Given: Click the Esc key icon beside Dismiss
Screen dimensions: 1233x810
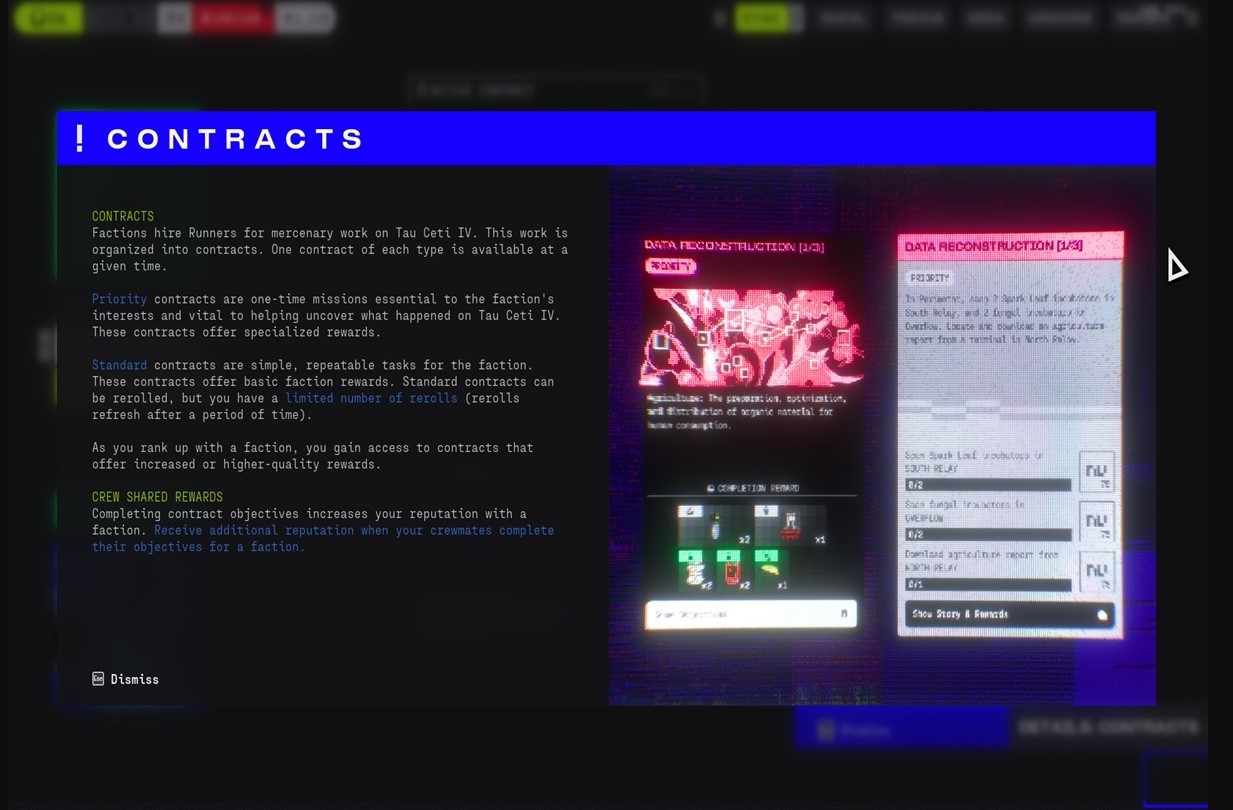Looking at the screenshot, I should [98, 679].
